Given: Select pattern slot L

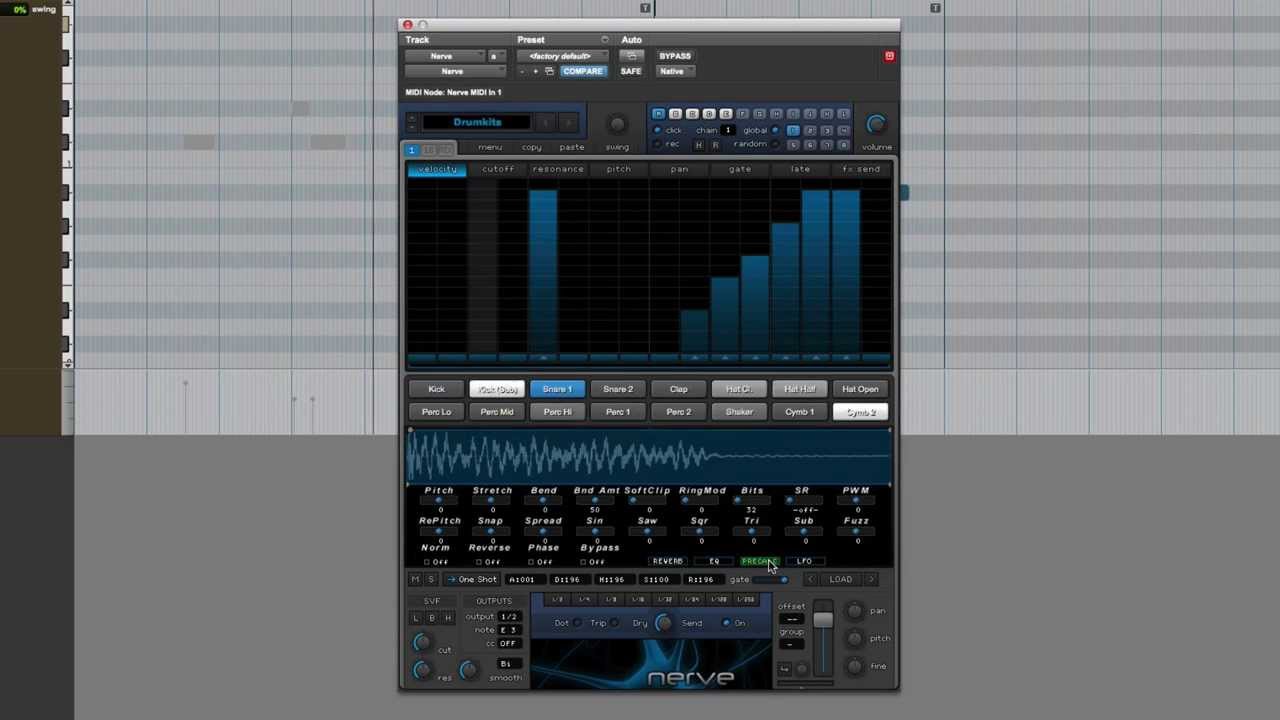Looking at the screenshot, I should [x=844, y=114].
